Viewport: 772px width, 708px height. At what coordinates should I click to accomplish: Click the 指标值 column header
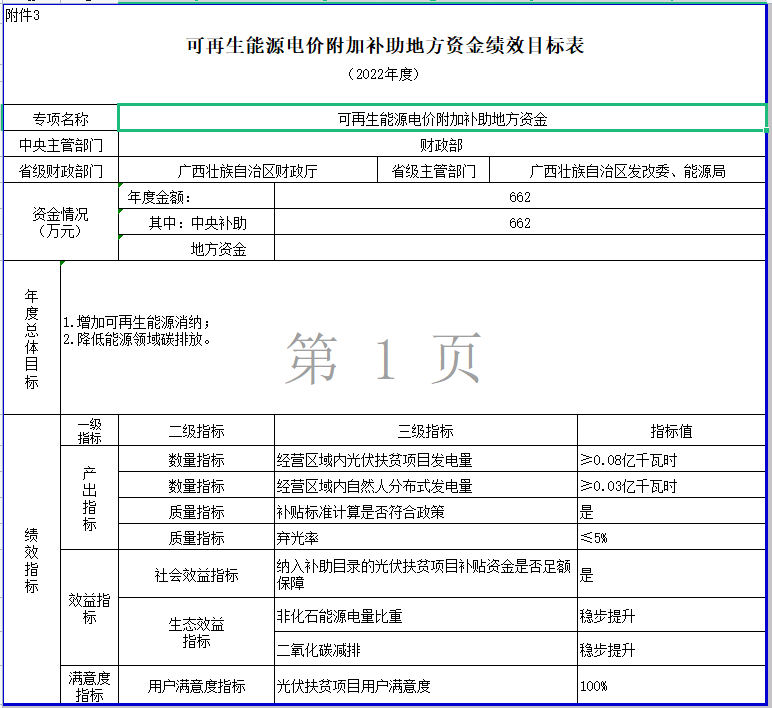tap(671, 431)
